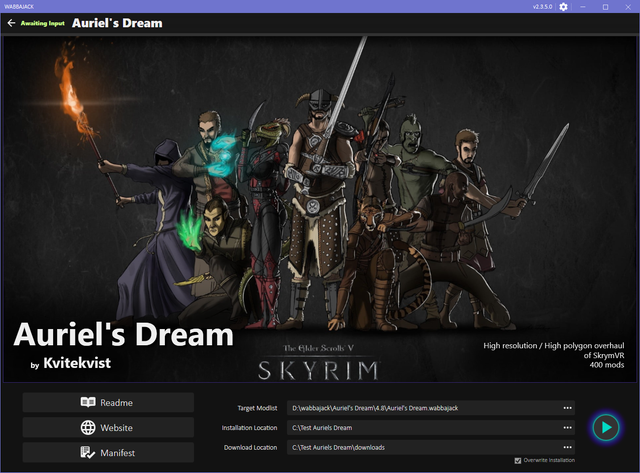Screen dimensions: 640x473
Task: Close the Wabbajack window
Action: (x=628, y=7)
